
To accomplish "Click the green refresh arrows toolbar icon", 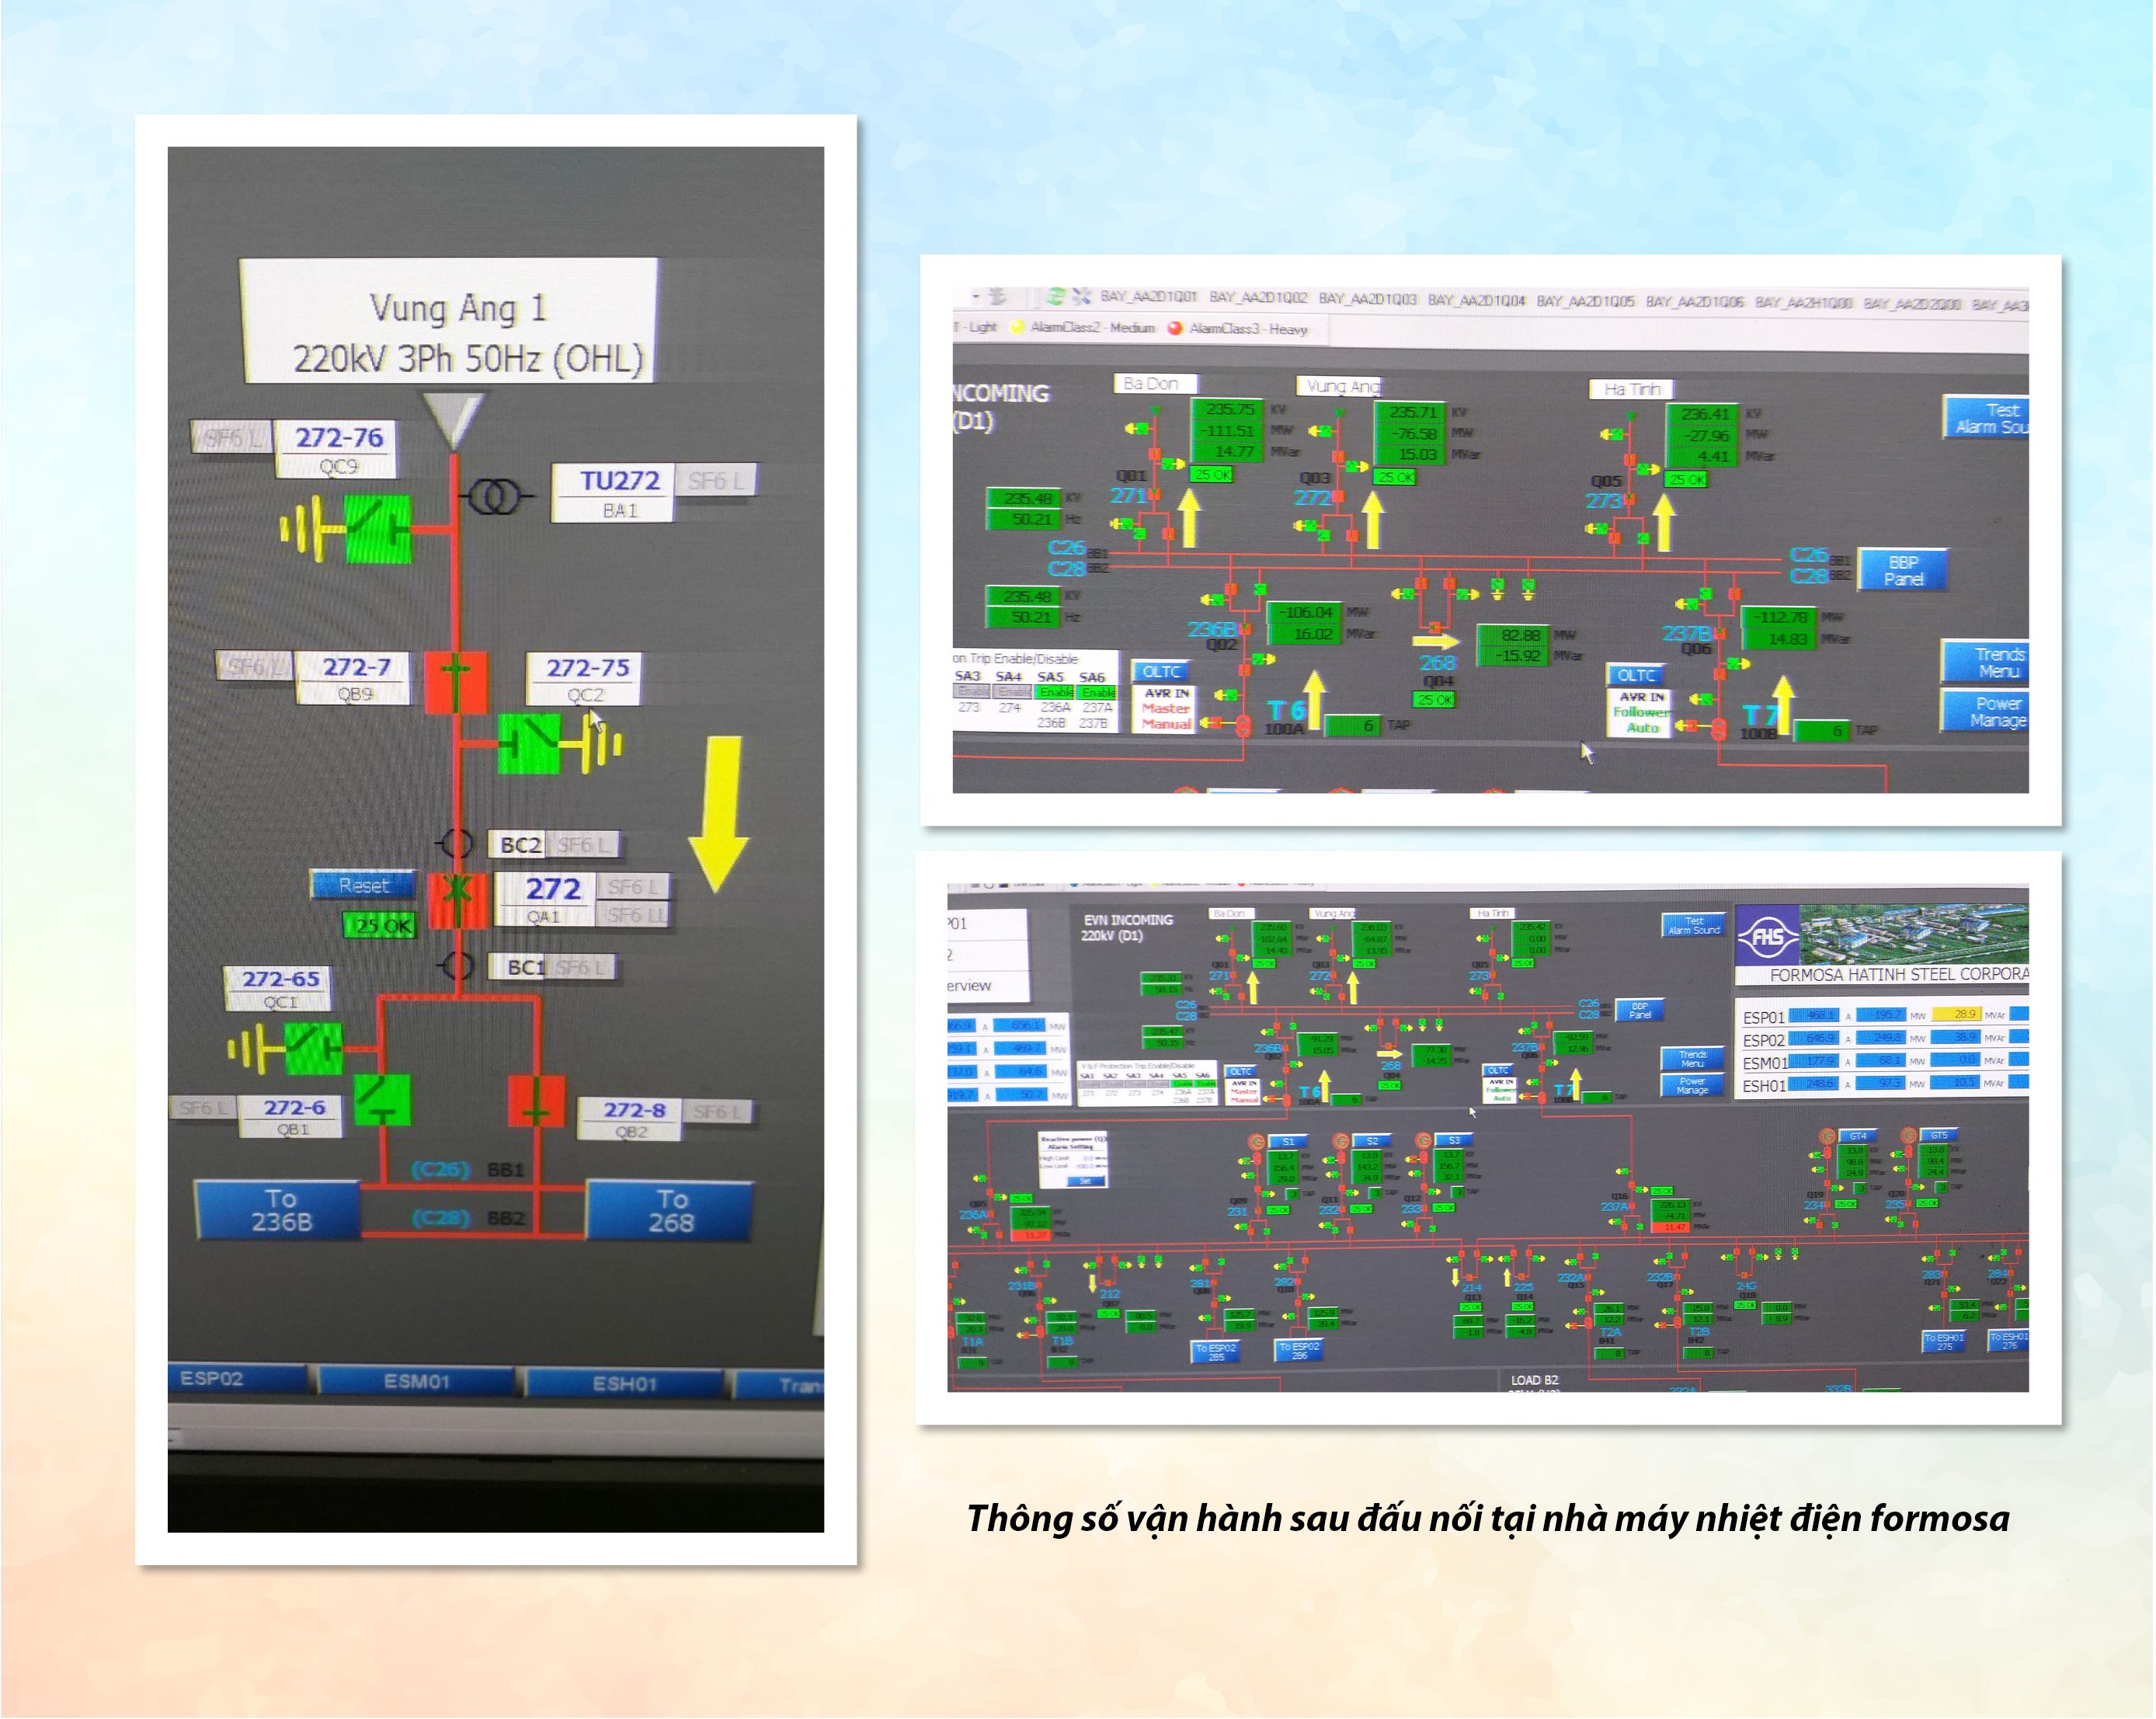I will point(1055,296).
